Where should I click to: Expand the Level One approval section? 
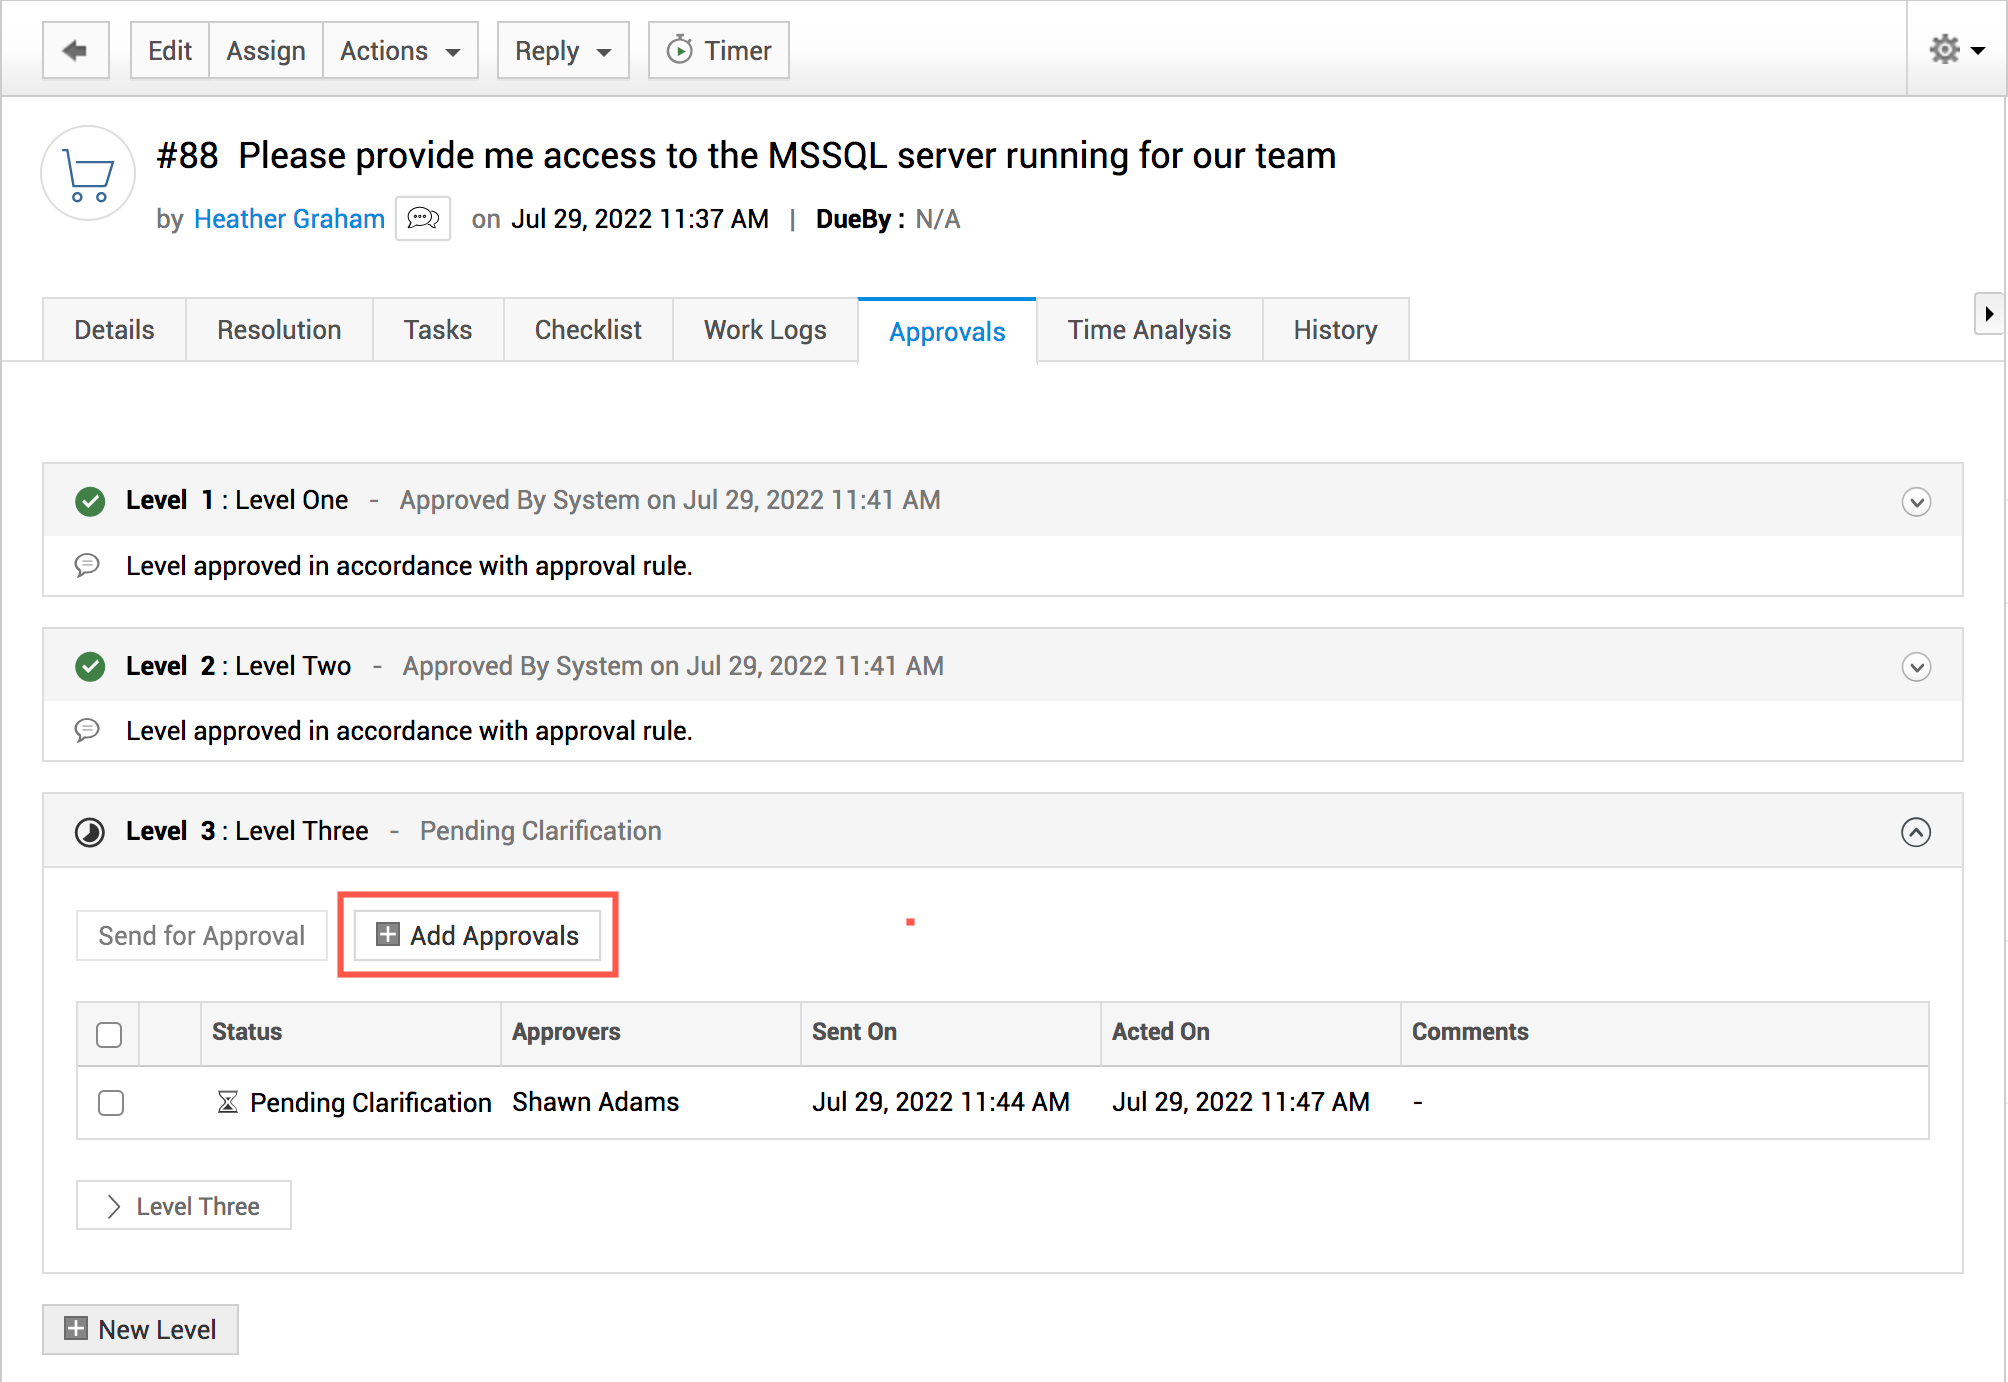pyautogui.click(x=1915, y=501)
